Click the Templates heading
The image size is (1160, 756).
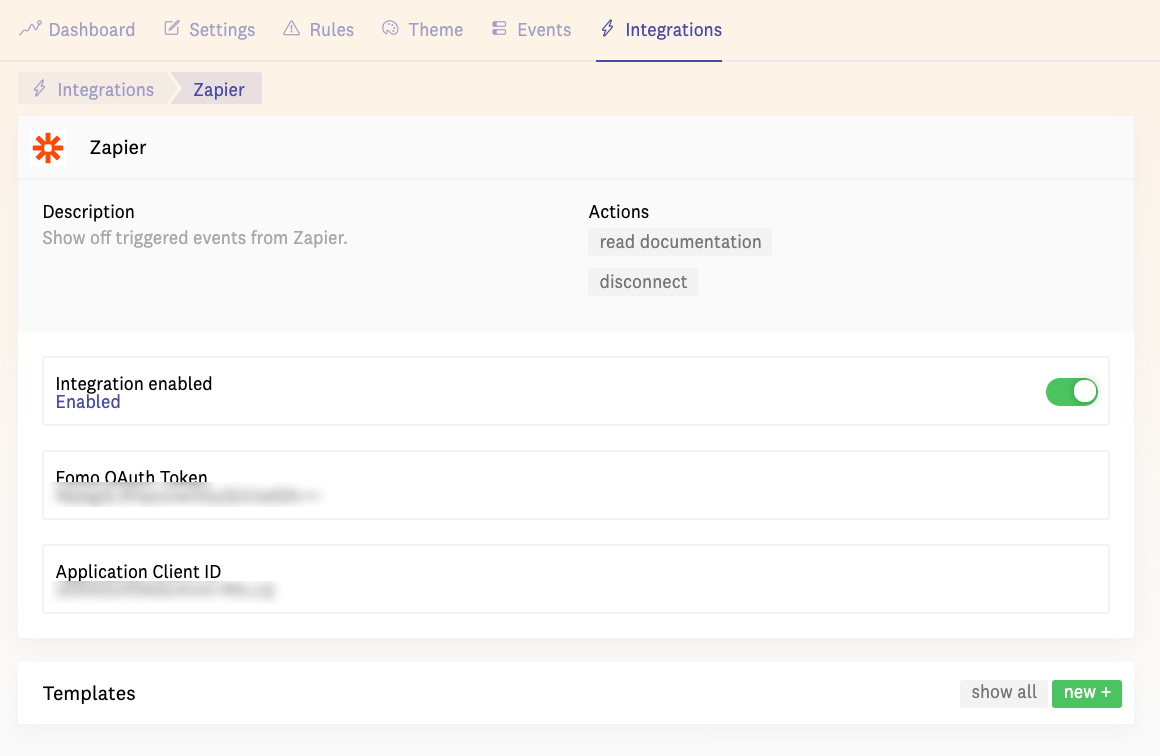89,693
